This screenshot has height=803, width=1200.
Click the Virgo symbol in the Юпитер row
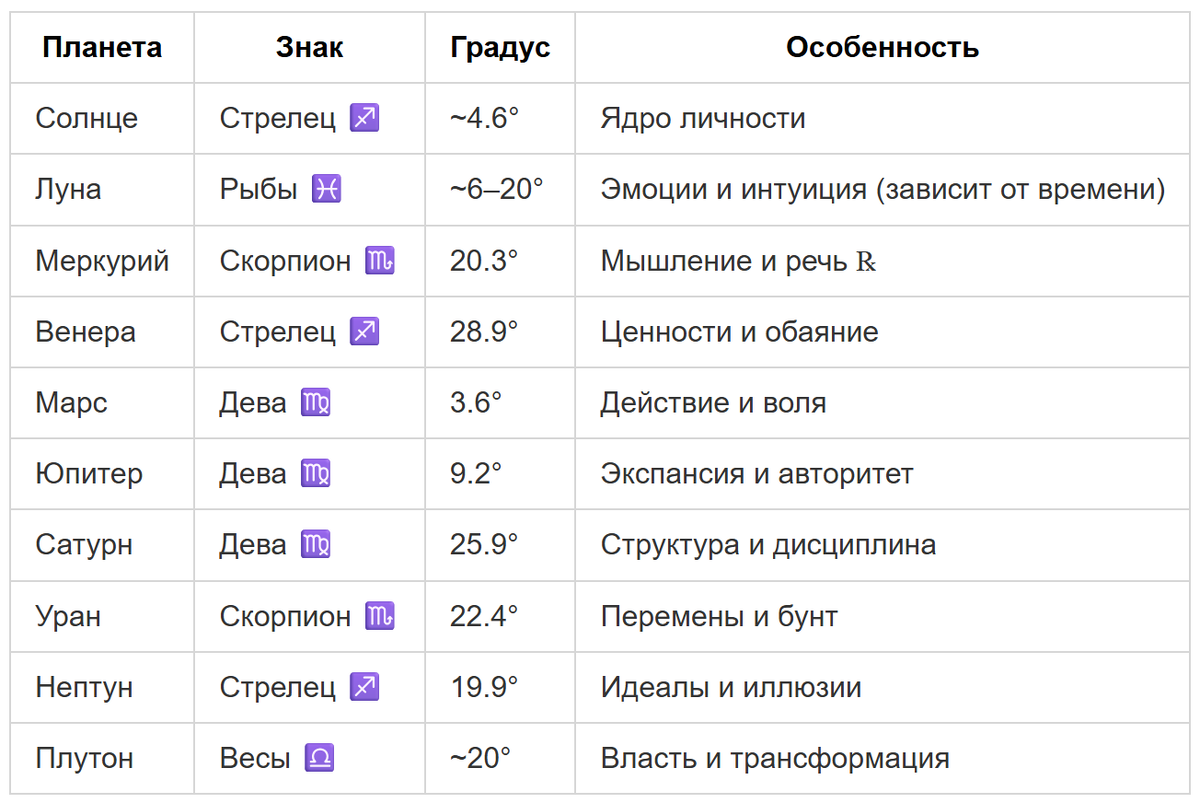316,474
